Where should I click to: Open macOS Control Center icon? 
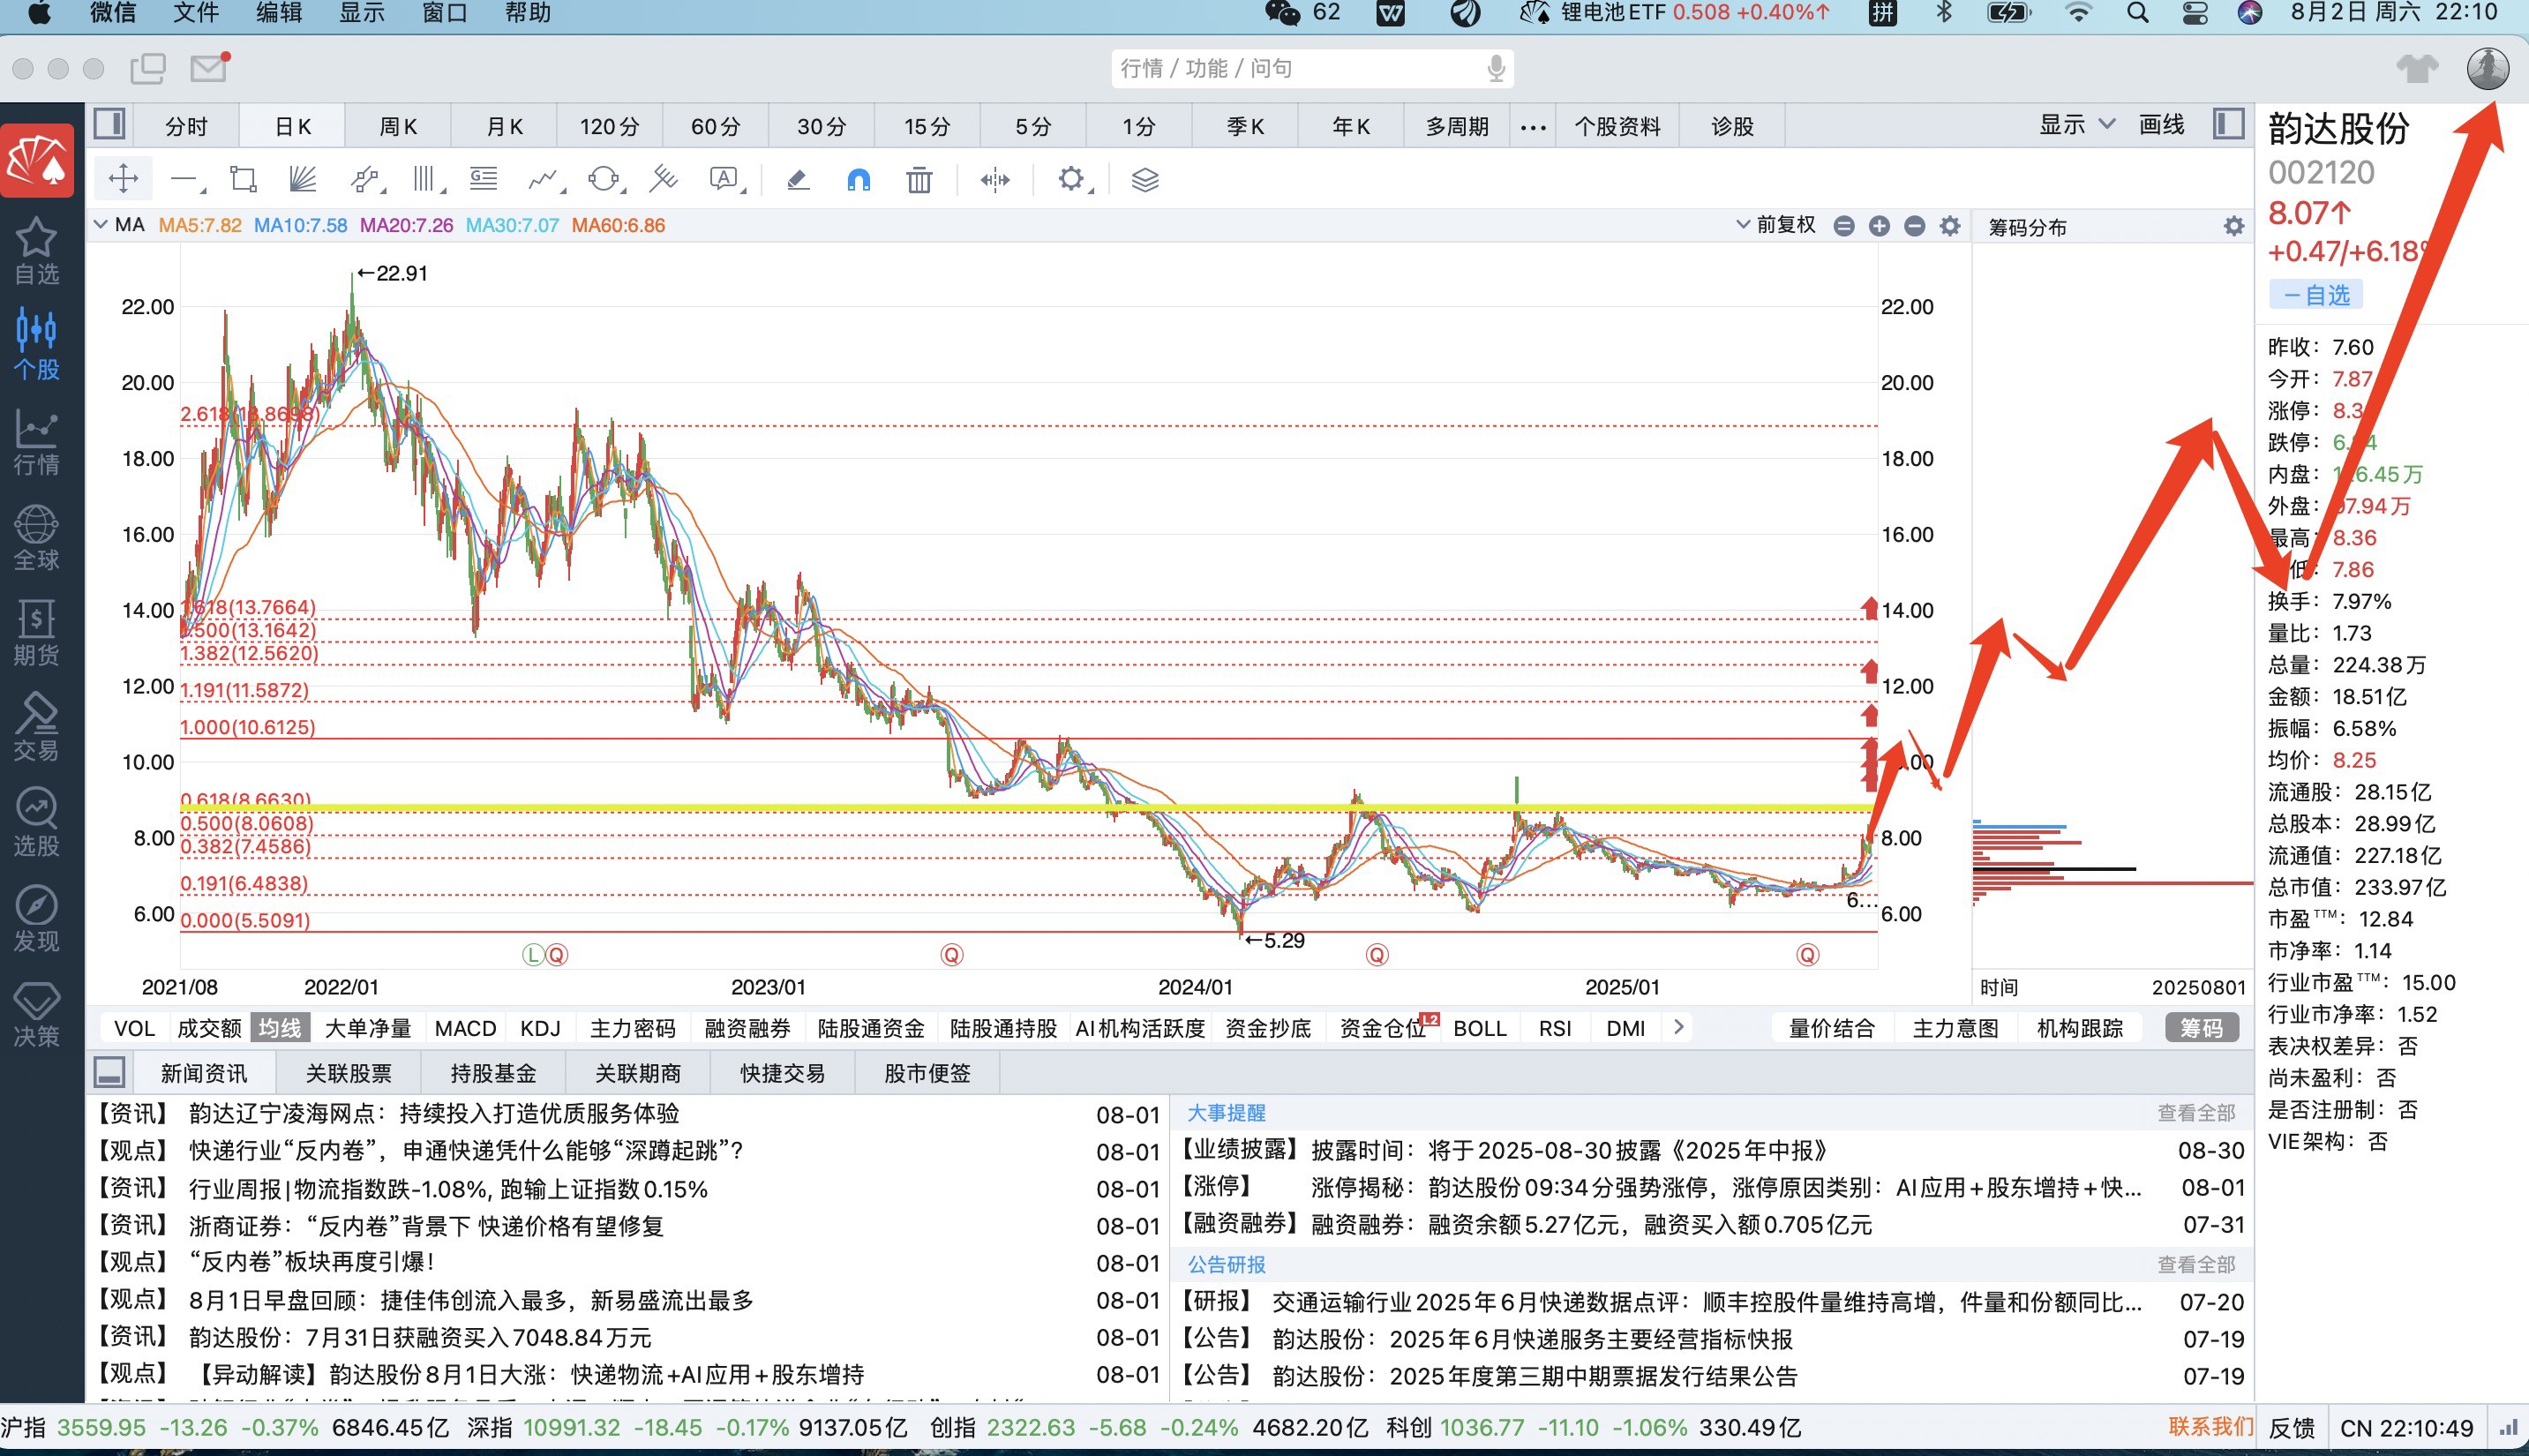(2194, 13)
